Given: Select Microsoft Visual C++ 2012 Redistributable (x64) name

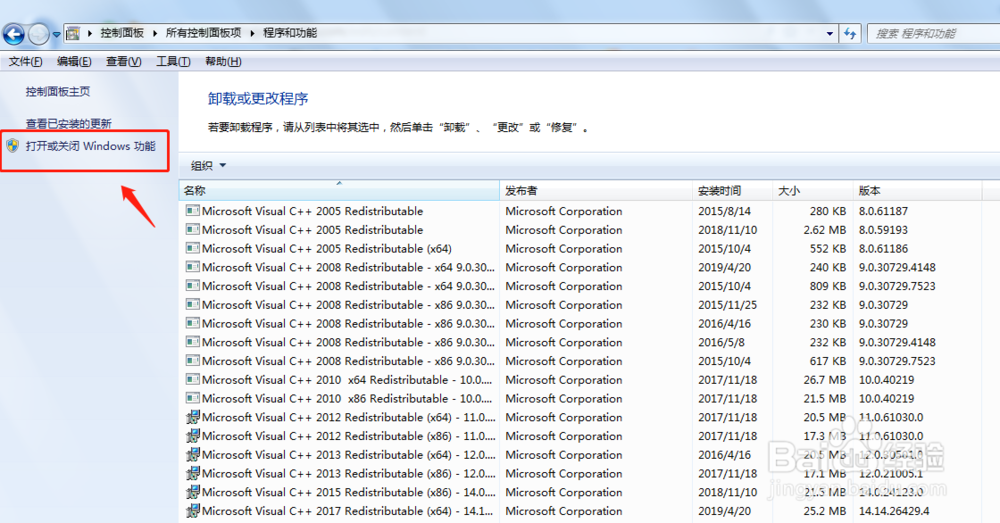Looking at the screenshot, I should (348, 418).
